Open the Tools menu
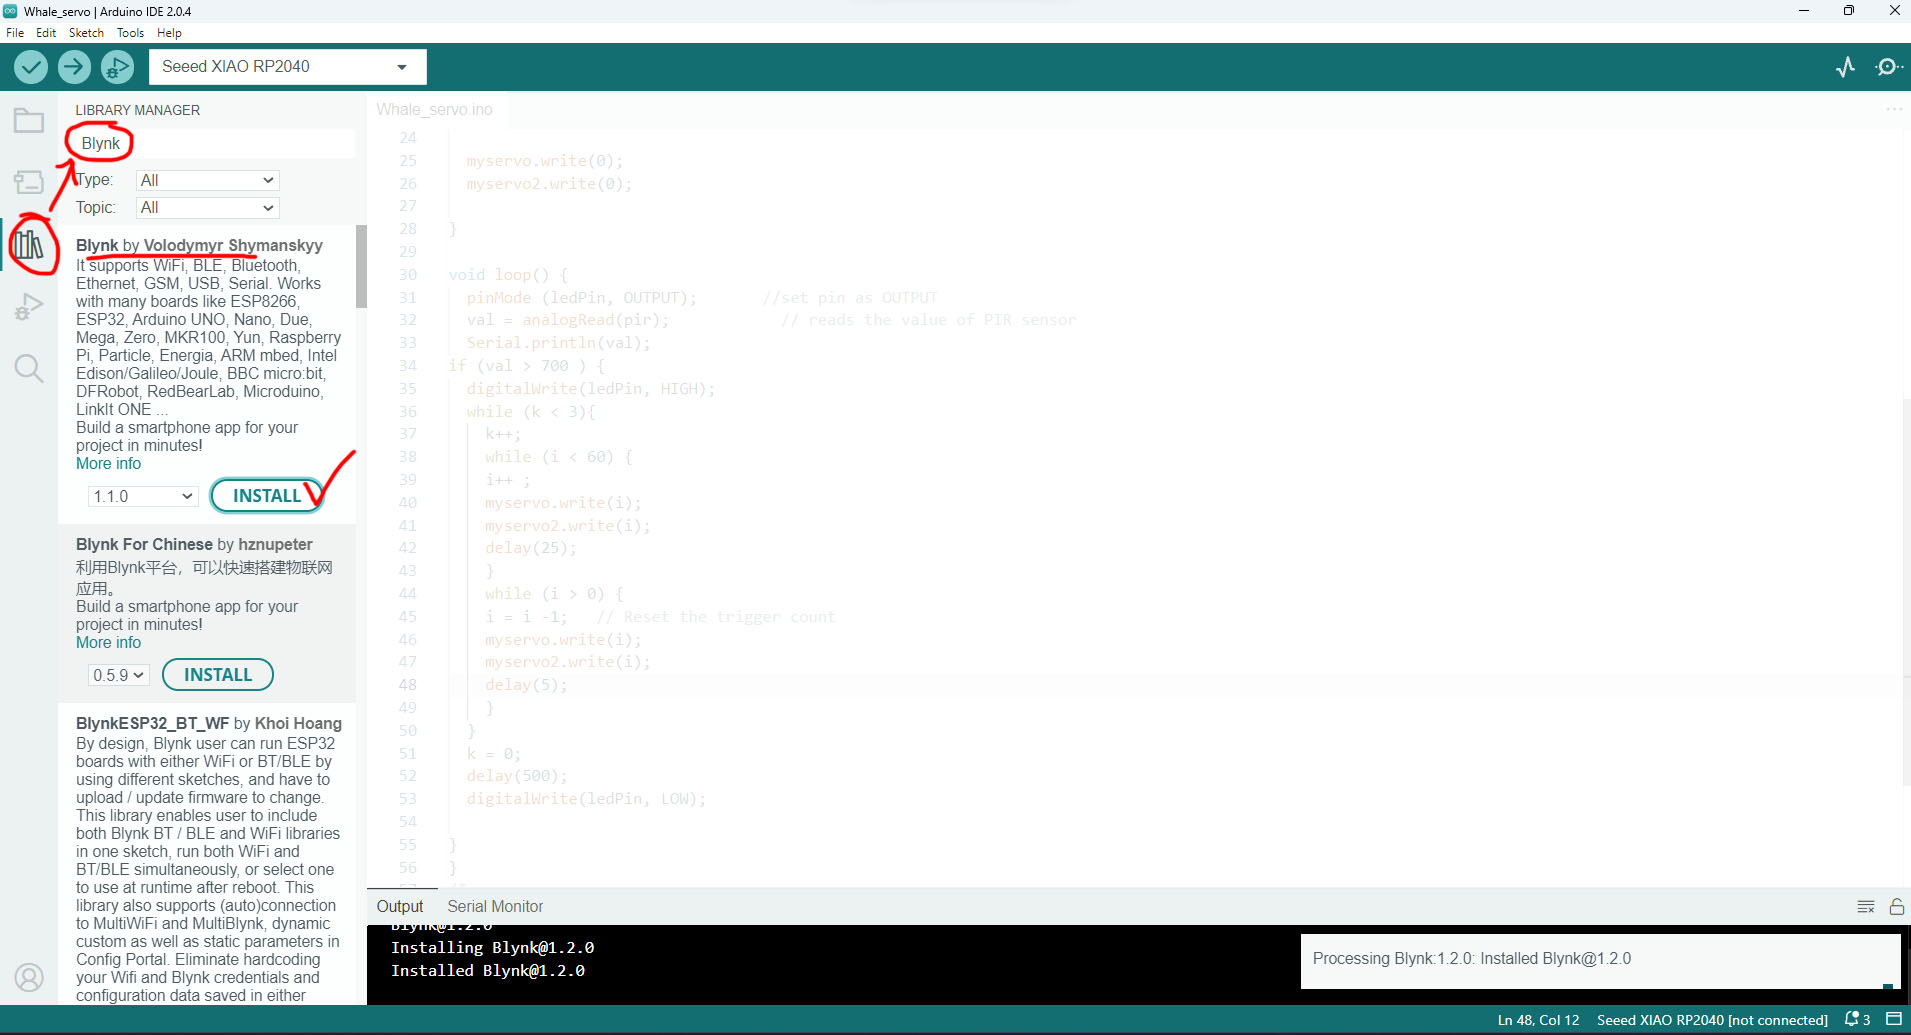 (x=130, y=33)
